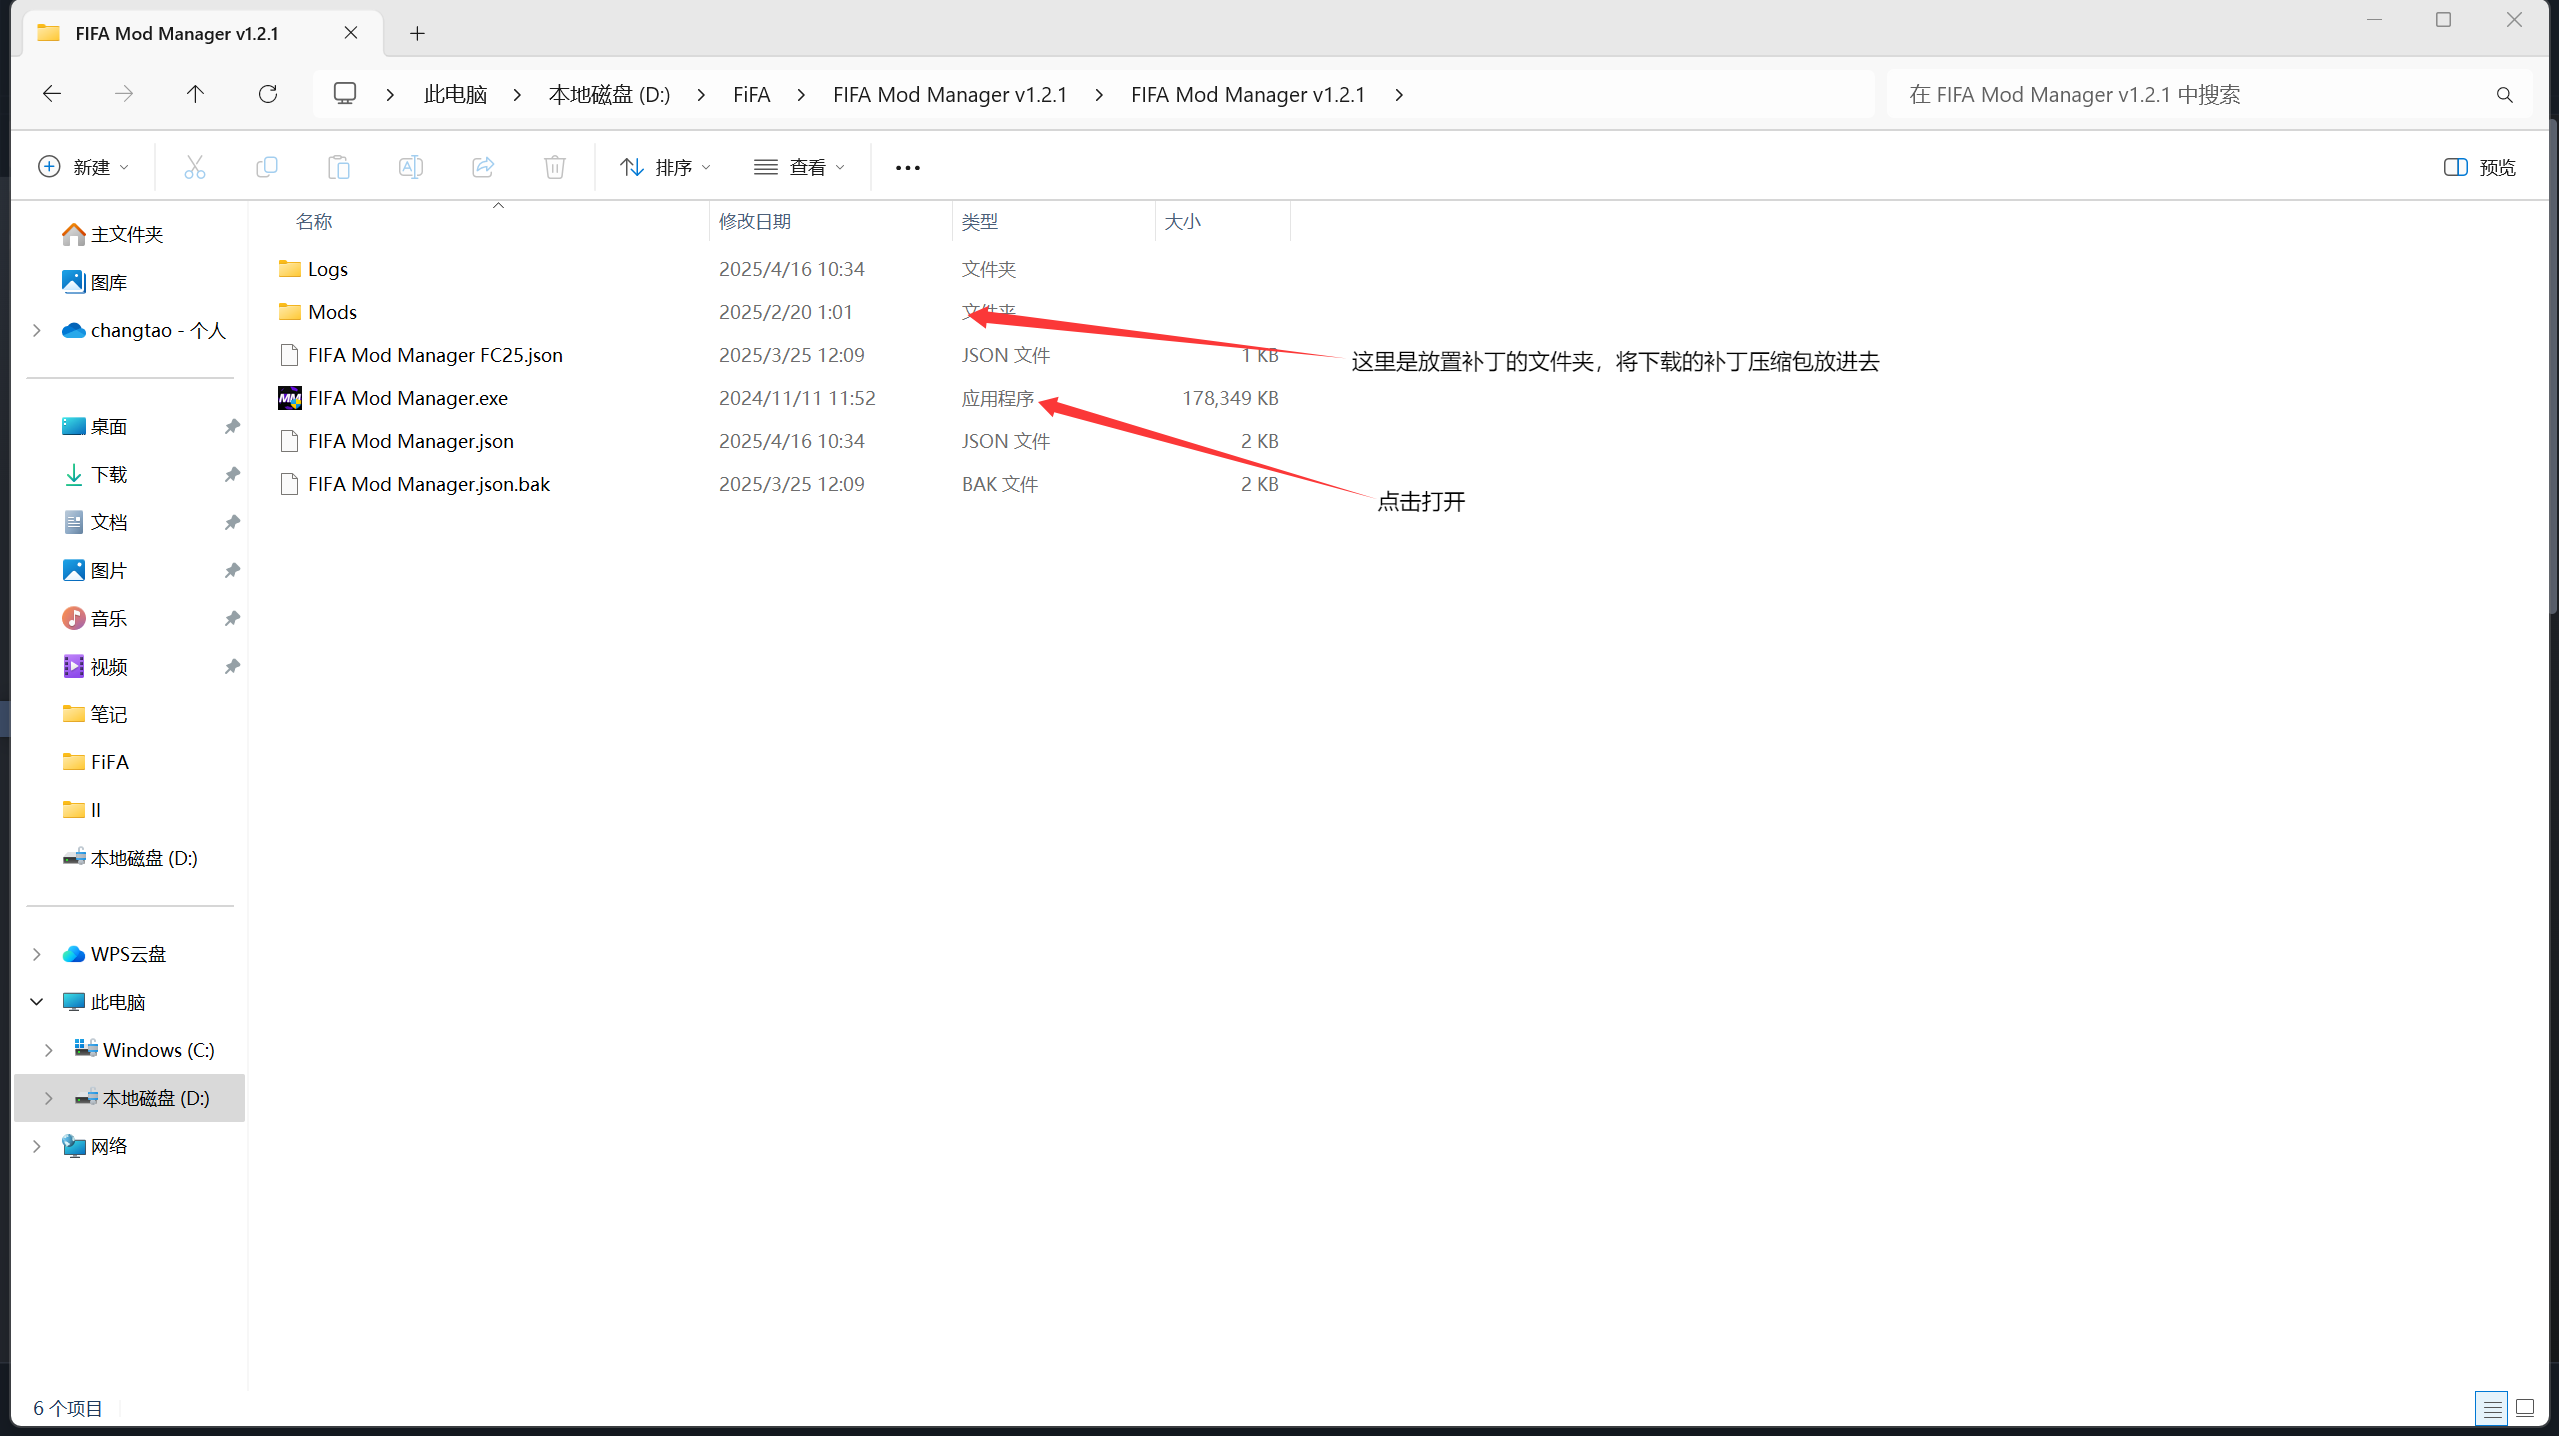Click the Share icon in toolbar
The height and width of the screenshot is (1436, 2559).
tap(483, 167)
